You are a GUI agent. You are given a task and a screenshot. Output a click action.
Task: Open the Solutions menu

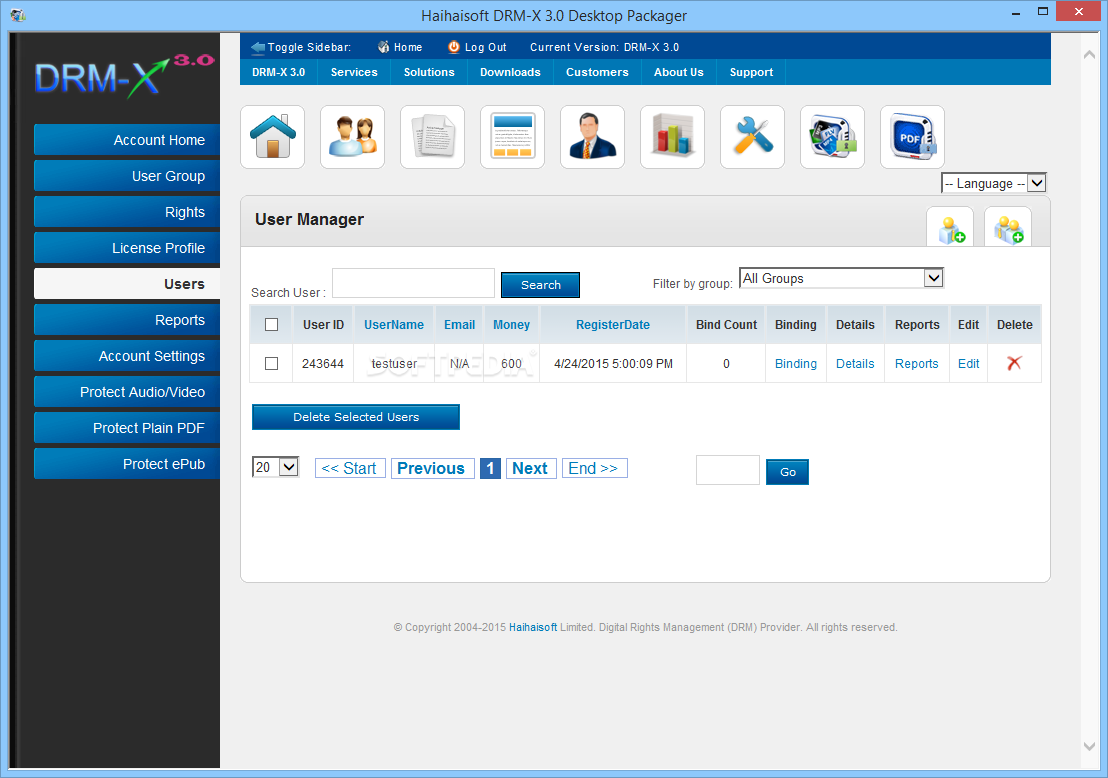tap(429, 72)
